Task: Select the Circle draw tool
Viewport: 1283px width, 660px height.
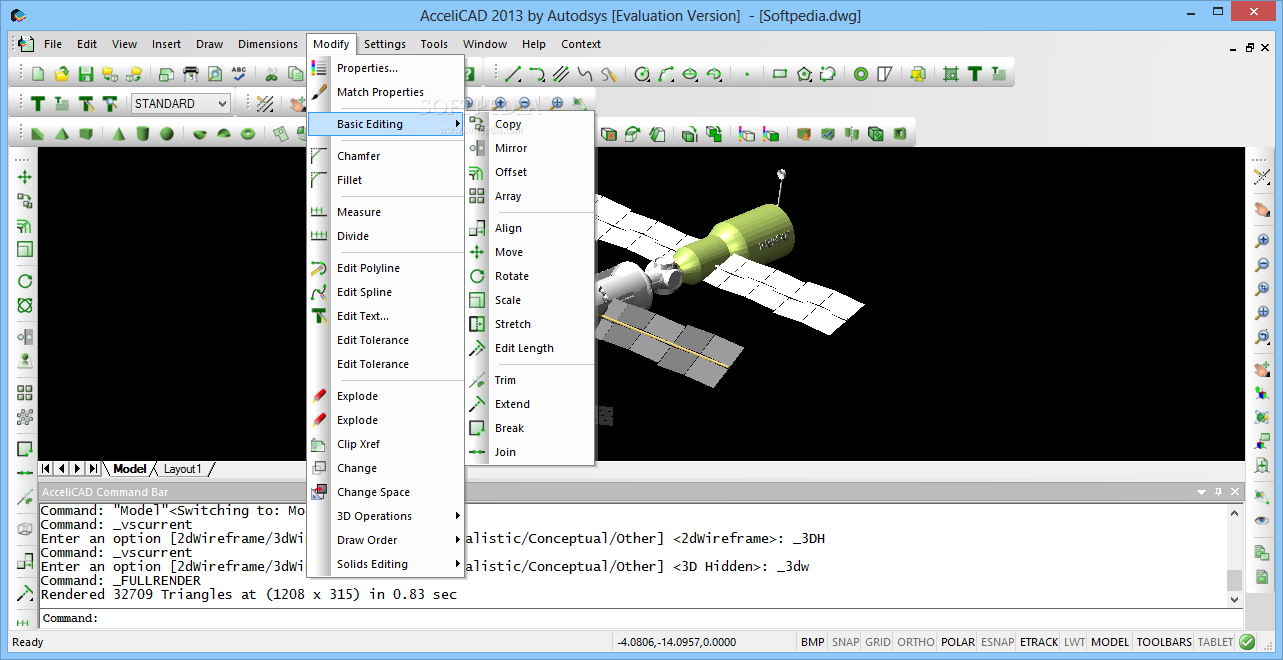Action: coord(642,74)
